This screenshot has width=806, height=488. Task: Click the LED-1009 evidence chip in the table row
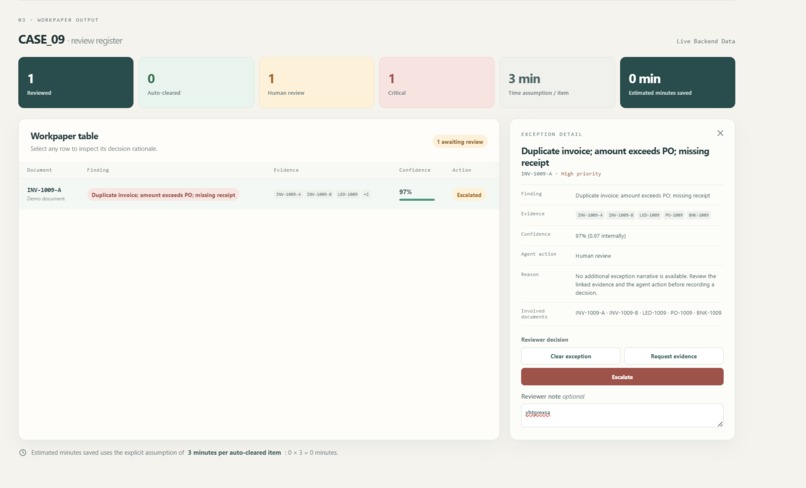347,194
